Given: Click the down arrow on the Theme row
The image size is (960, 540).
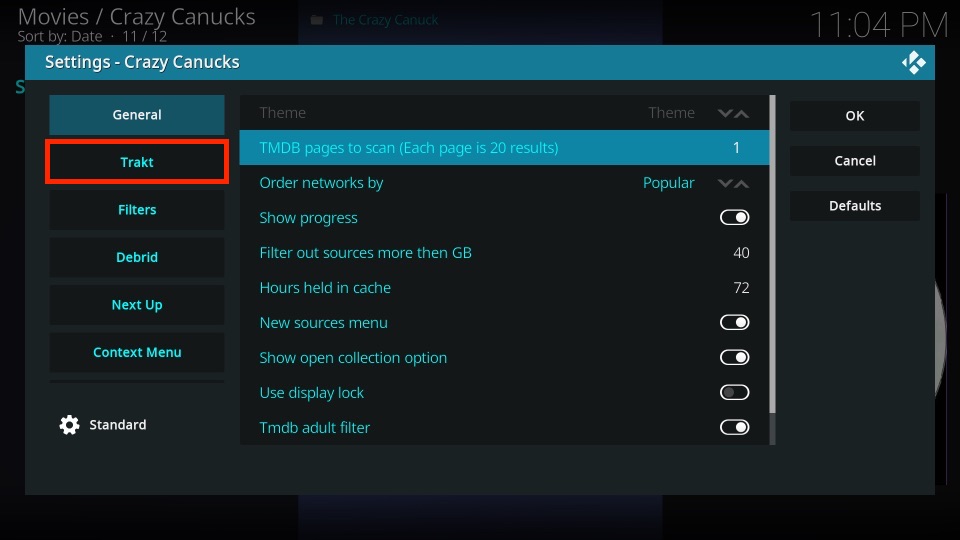Looking at the screenshot, I should pos(725,113).
